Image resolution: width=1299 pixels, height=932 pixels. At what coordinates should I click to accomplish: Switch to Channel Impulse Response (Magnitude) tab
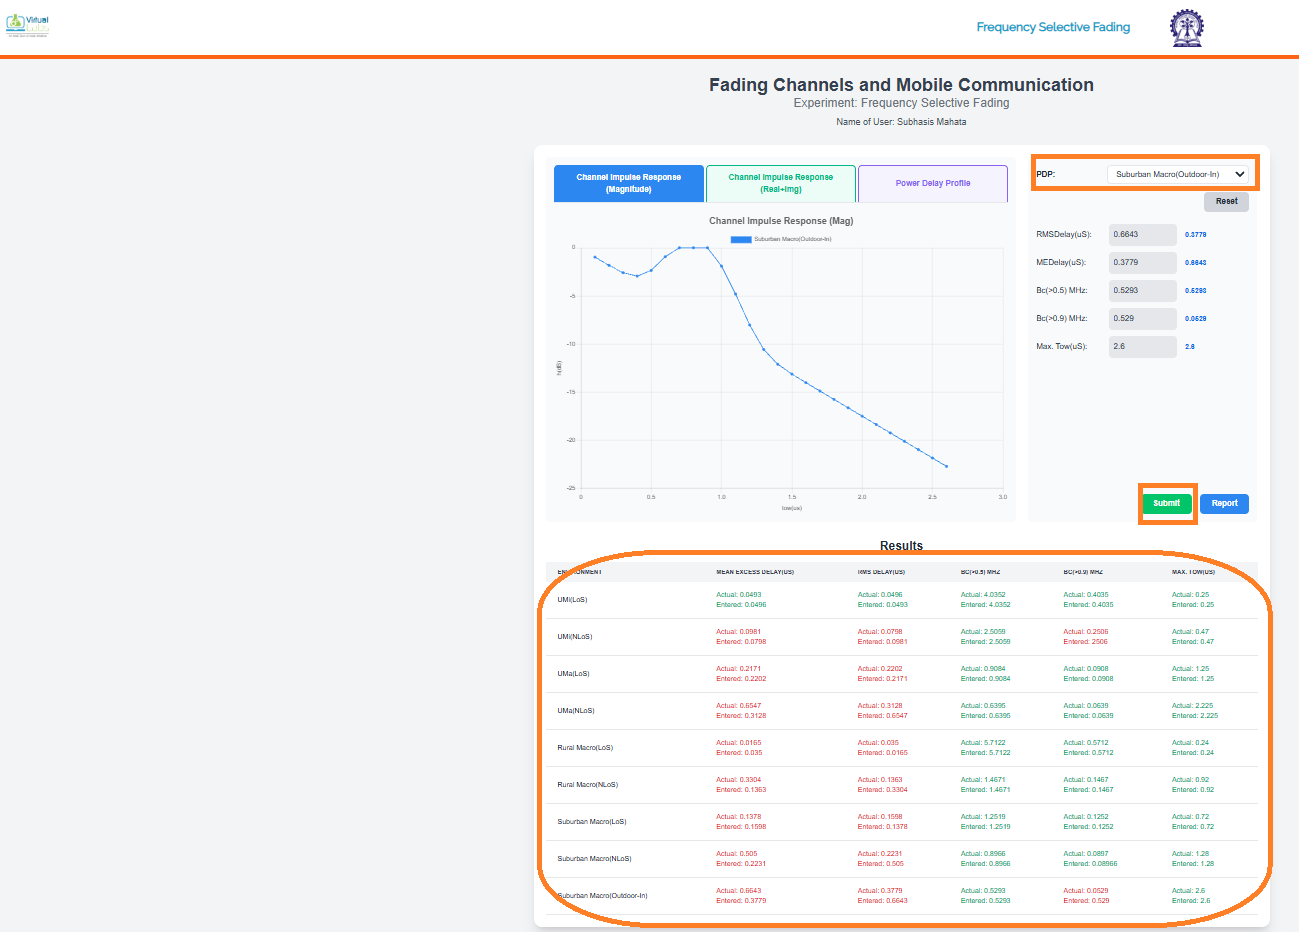pos(629,183)
